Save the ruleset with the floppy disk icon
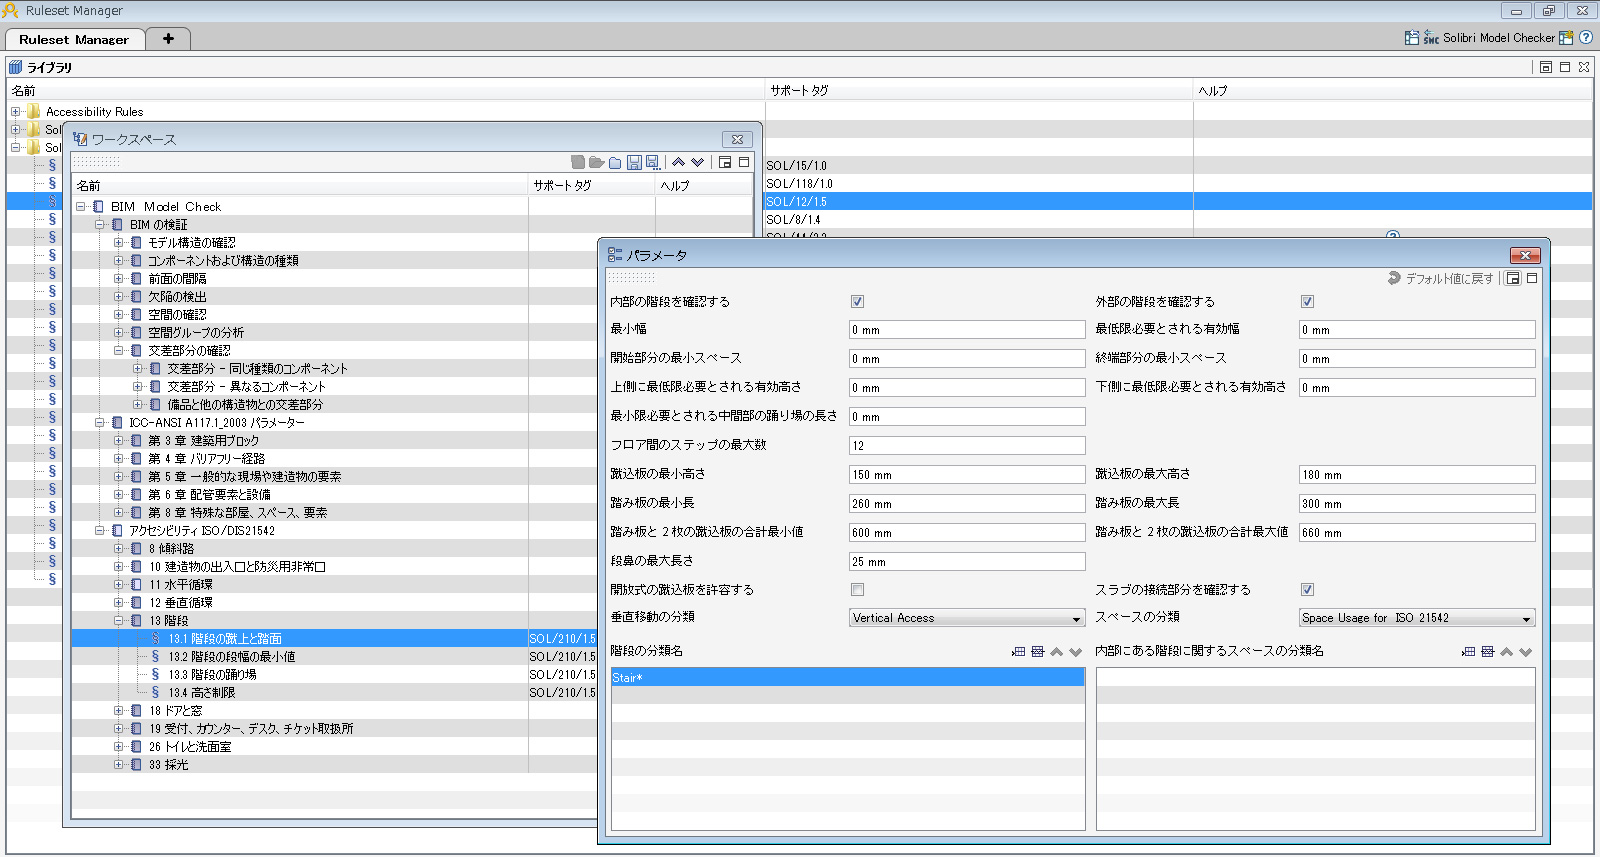Viewport: 1600px width, 857px height. pos(634,162)
